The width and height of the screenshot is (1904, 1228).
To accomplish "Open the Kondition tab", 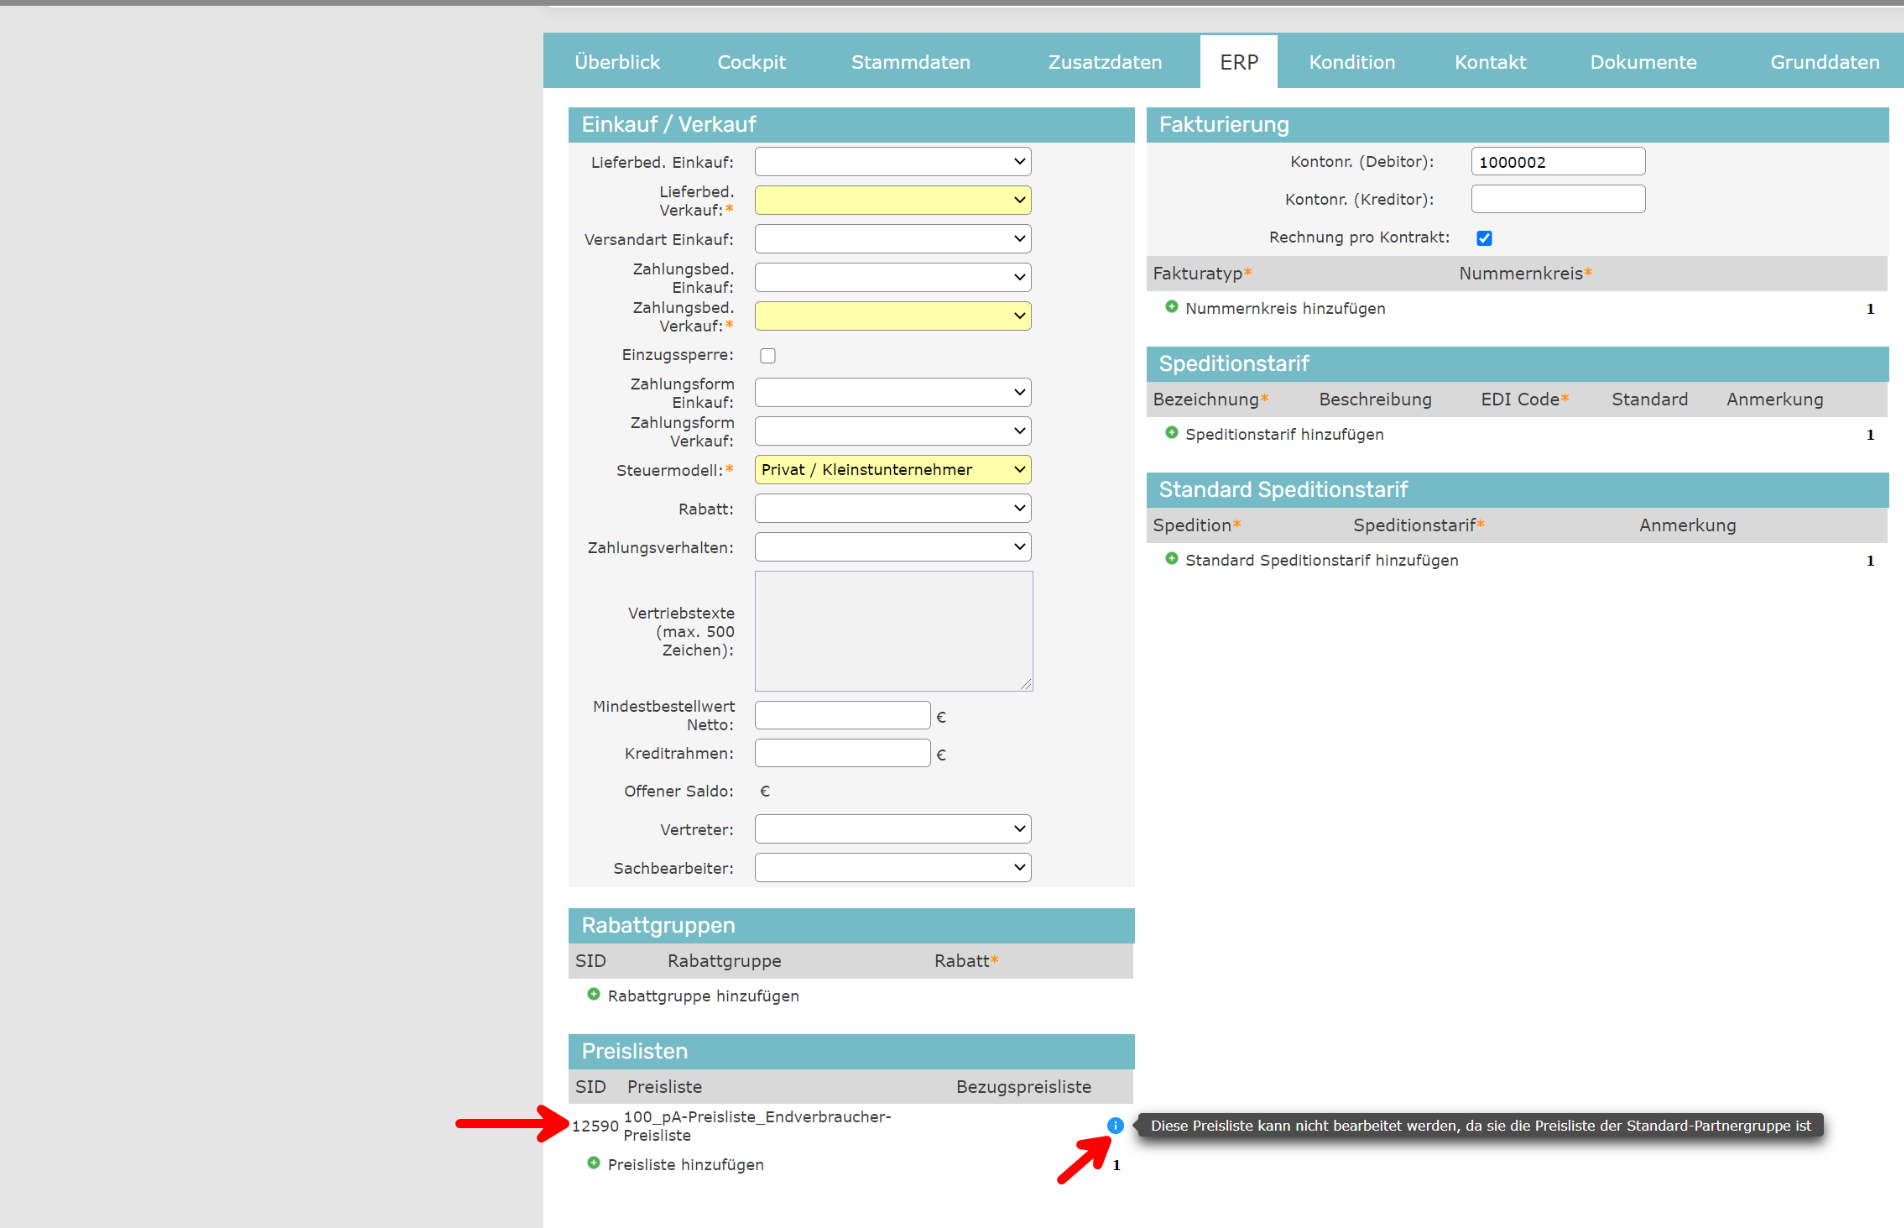I will [x=1351, y=62].
